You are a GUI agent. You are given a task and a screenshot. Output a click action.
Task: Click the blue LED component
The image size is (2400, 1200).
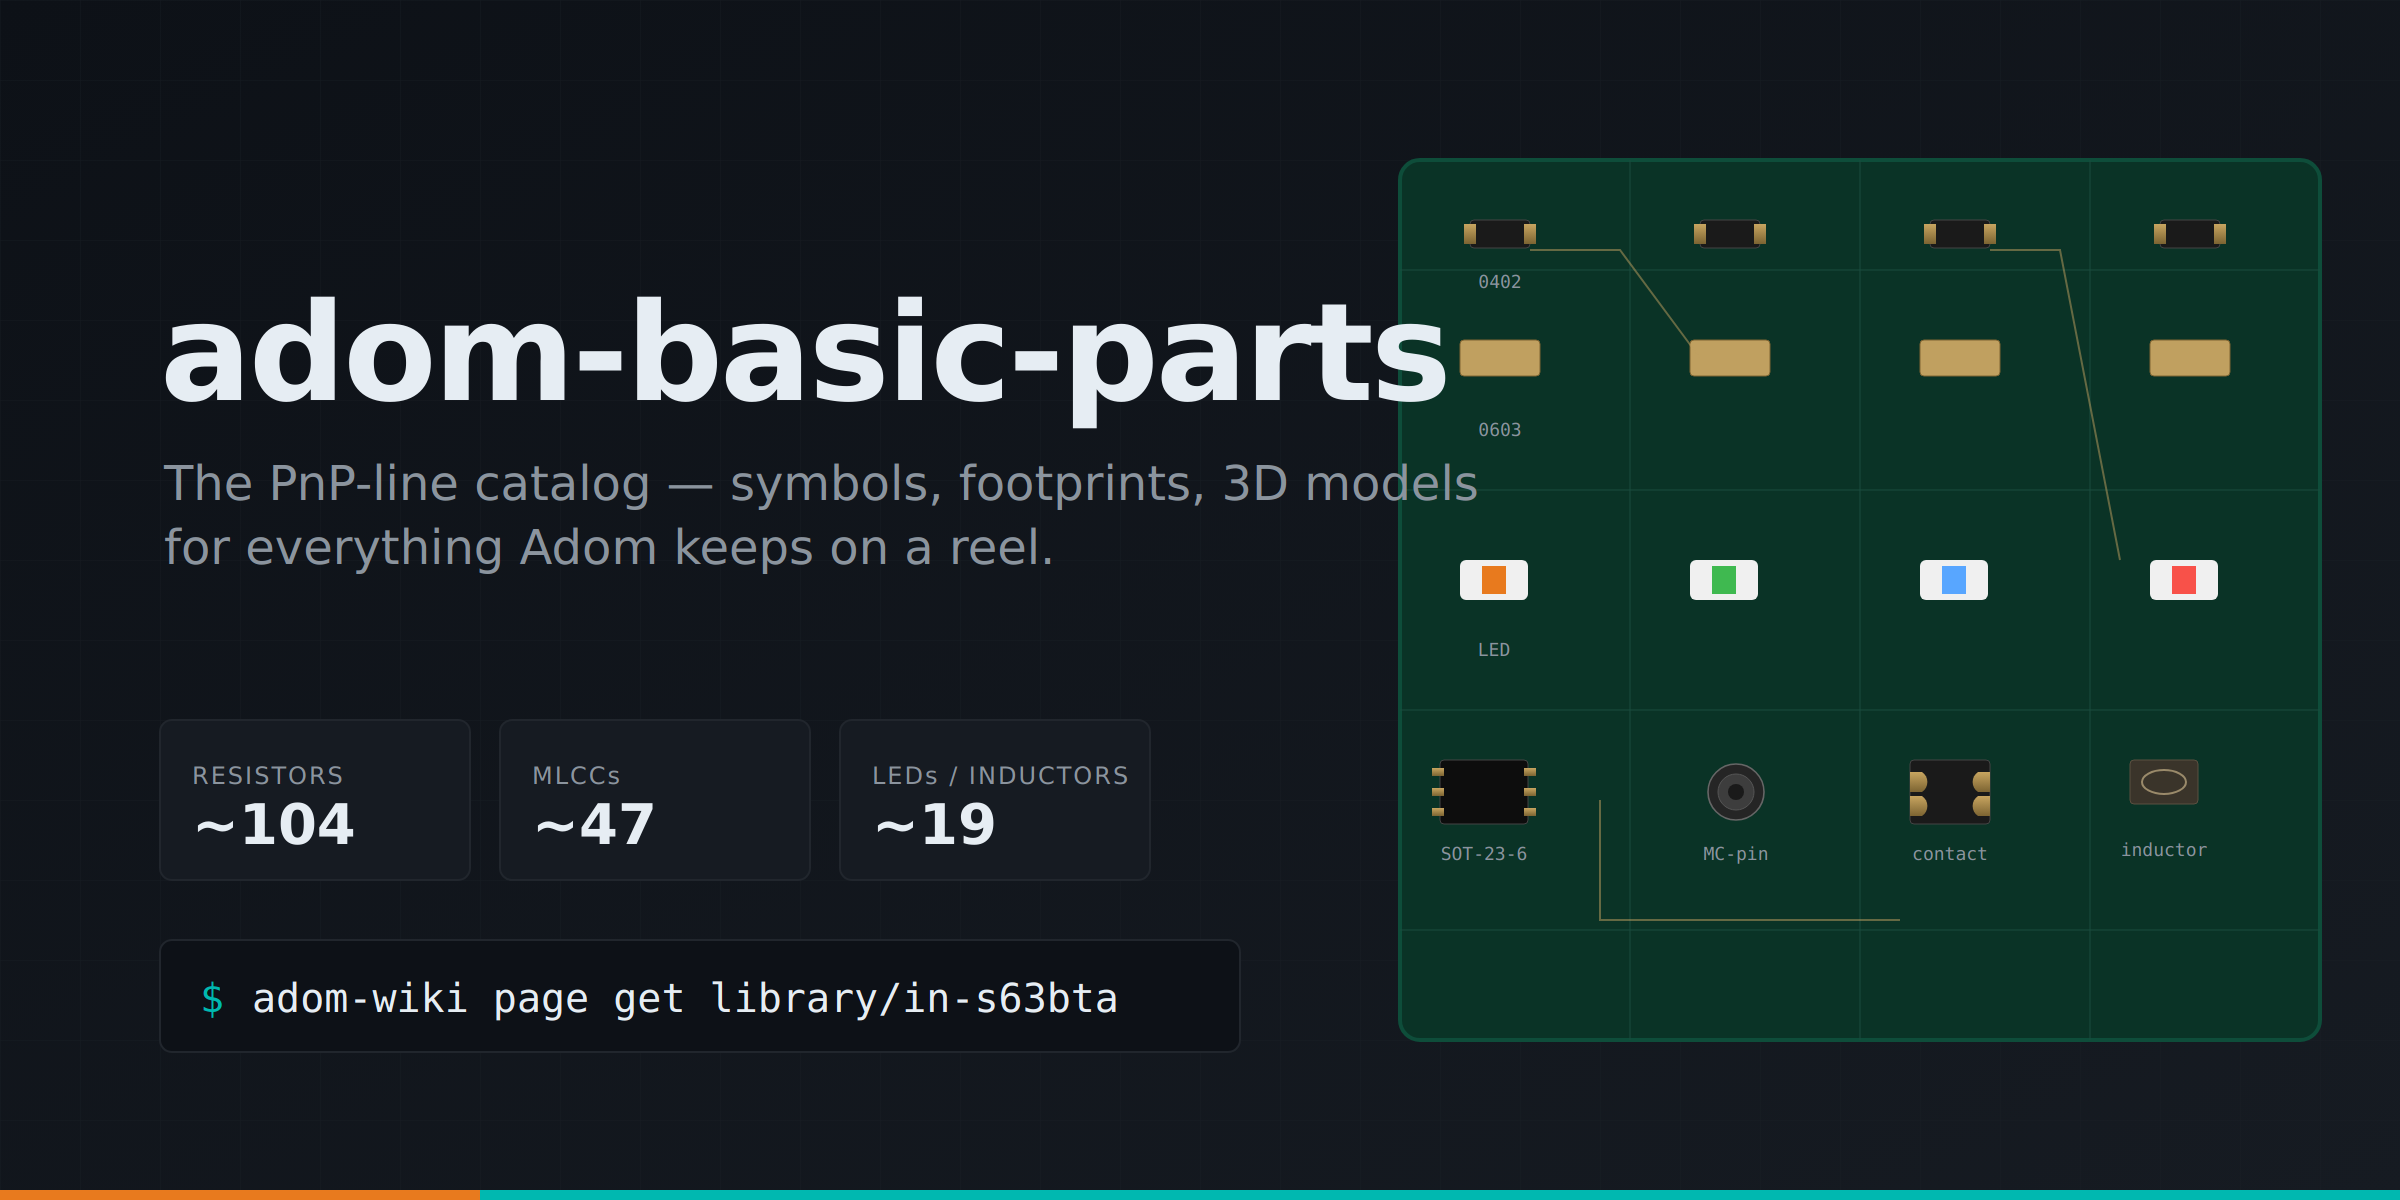click(x=1954, y=580)
